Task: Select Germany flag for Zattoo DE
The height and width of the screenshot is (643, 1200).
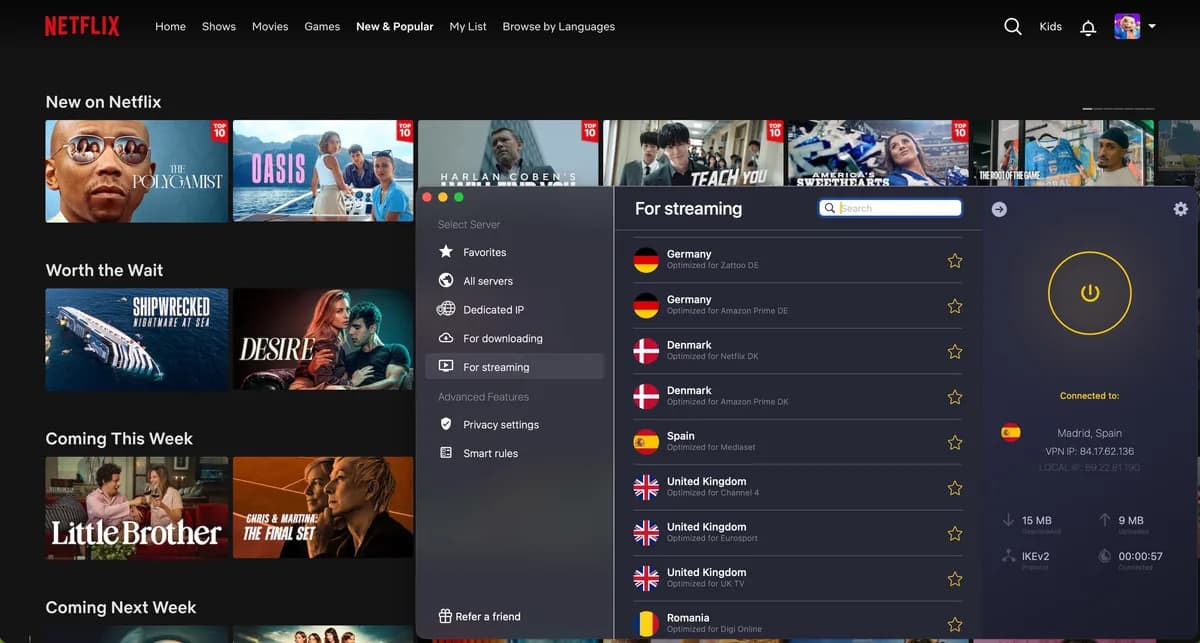Action: (x=647, y=260)
